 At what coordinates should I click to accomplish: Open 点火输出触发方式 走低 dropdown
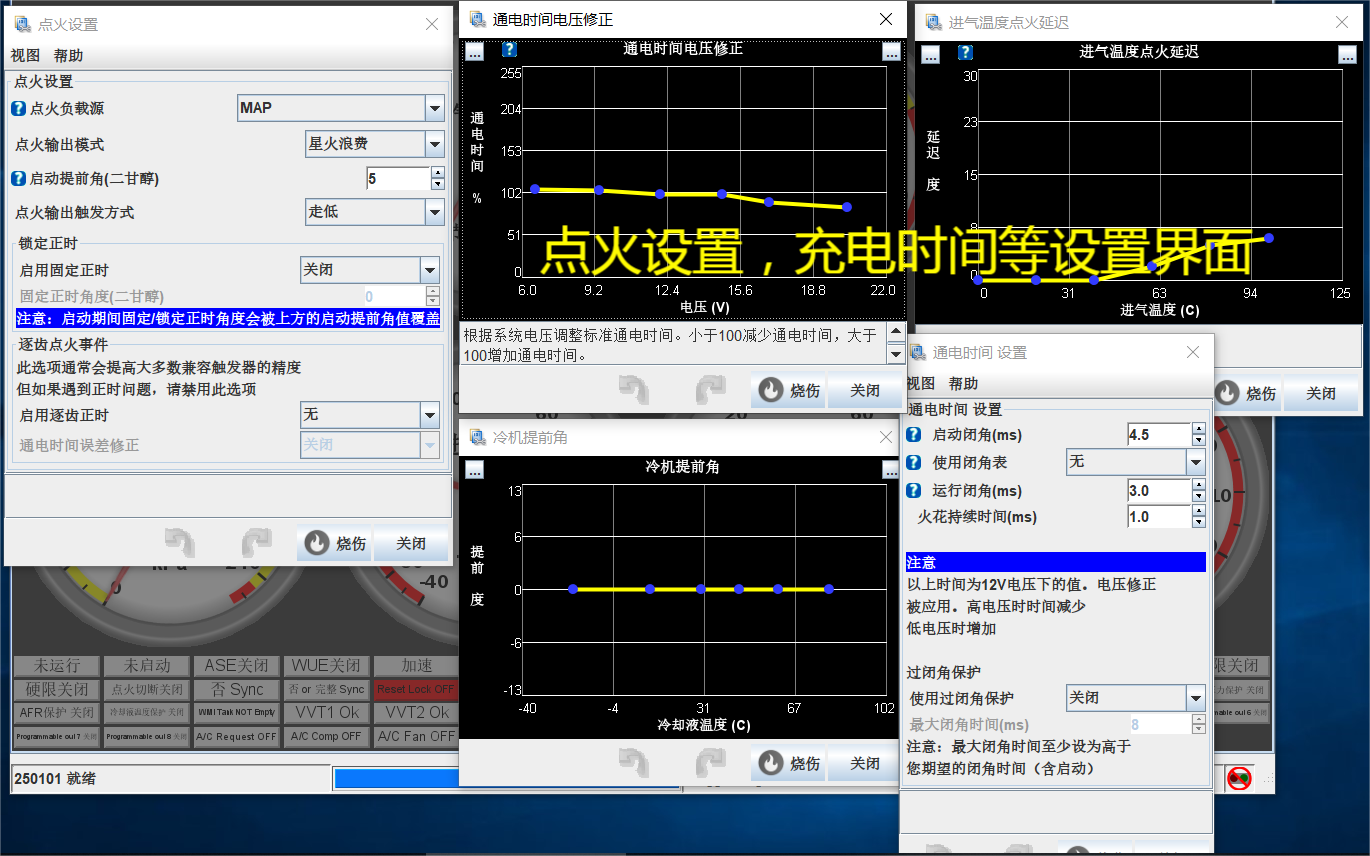[434, 212]
